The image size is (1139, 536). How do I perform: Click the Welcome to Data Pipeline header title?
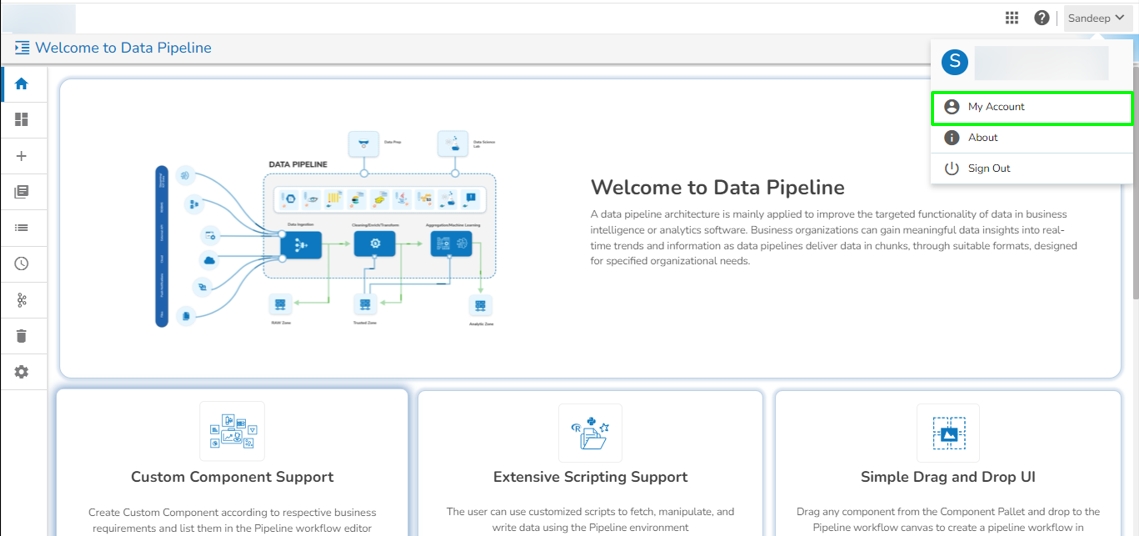(x=123, y=48)
